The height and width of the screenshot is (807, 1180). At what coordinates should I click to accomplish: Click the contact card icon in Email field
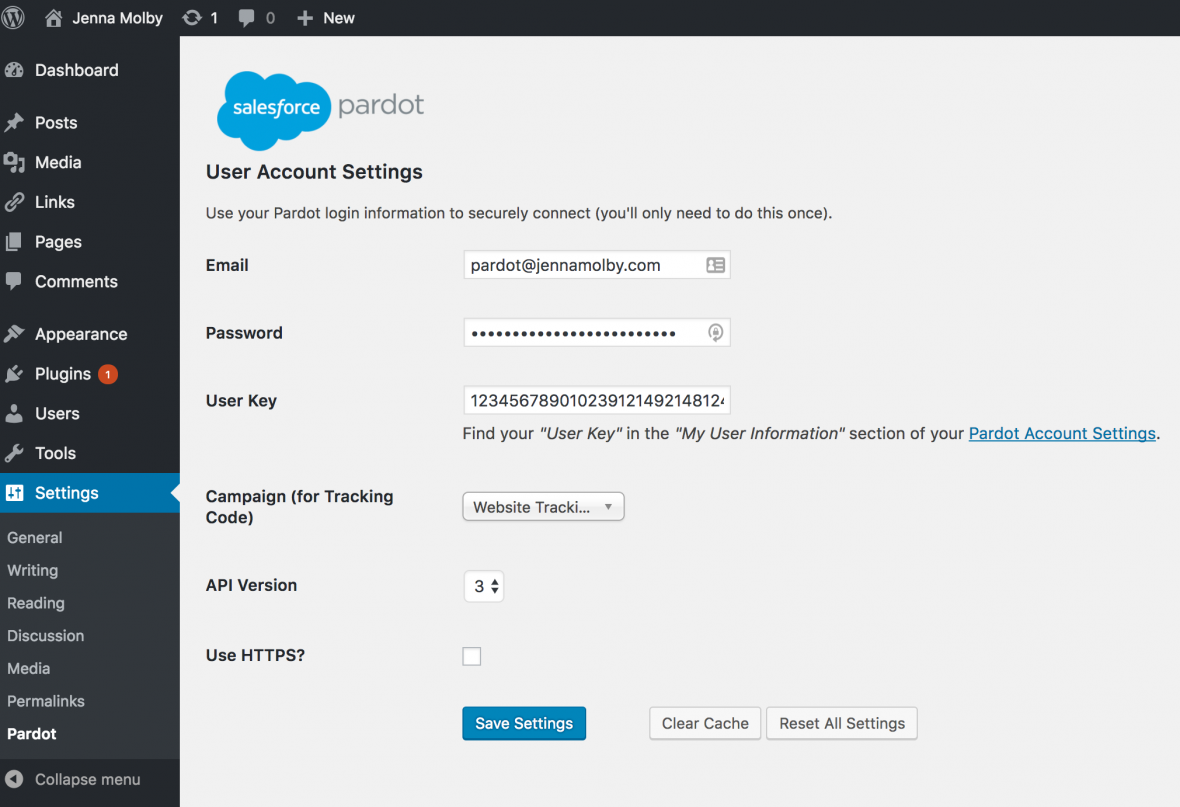(715, 265)
